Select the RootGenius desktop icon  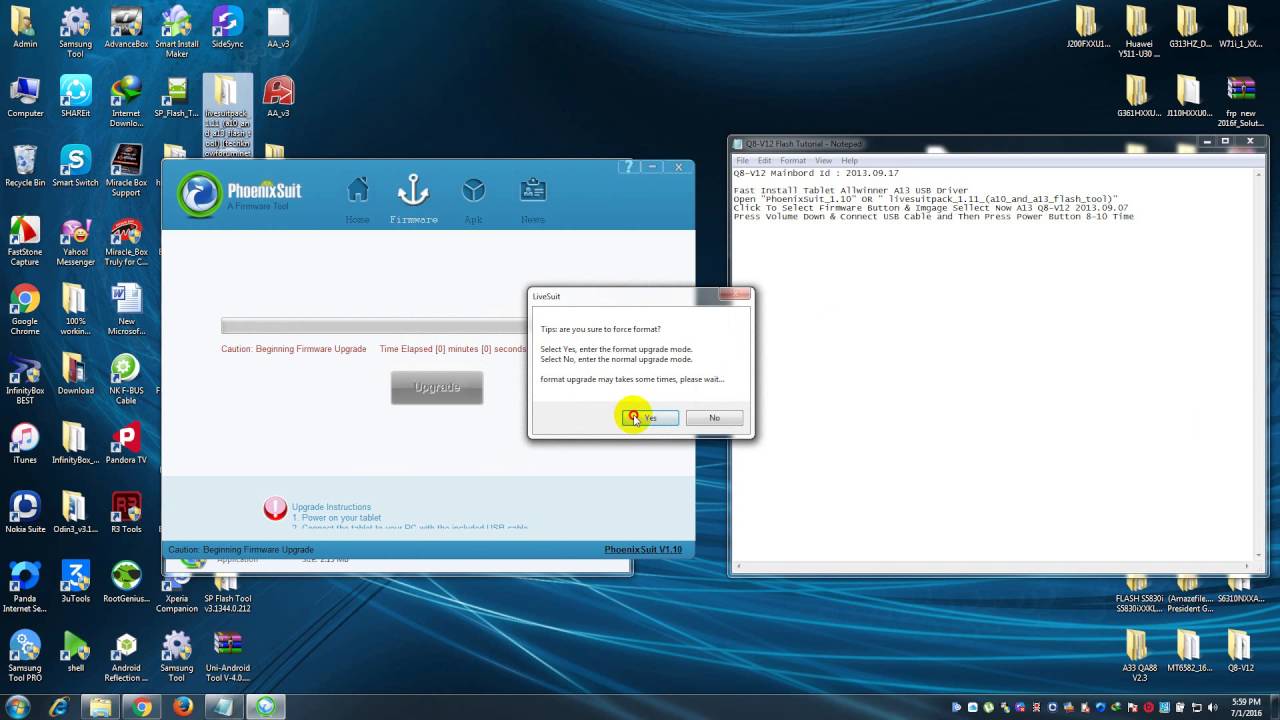point(126,580)
